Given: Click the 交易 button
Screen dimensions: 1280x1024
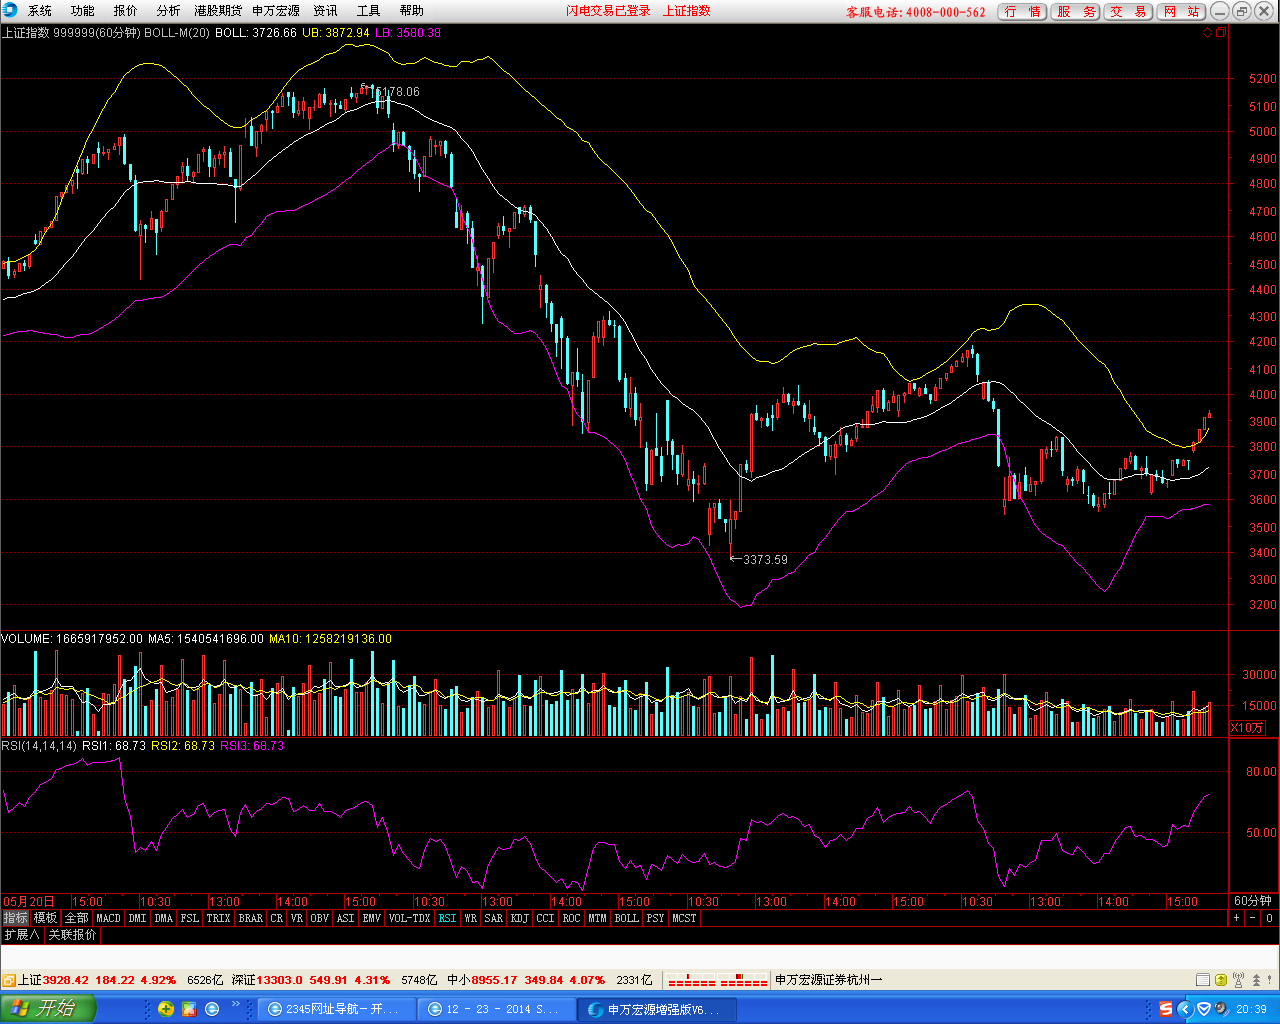Looking at the screenshot, I should tap(1128, 12).
